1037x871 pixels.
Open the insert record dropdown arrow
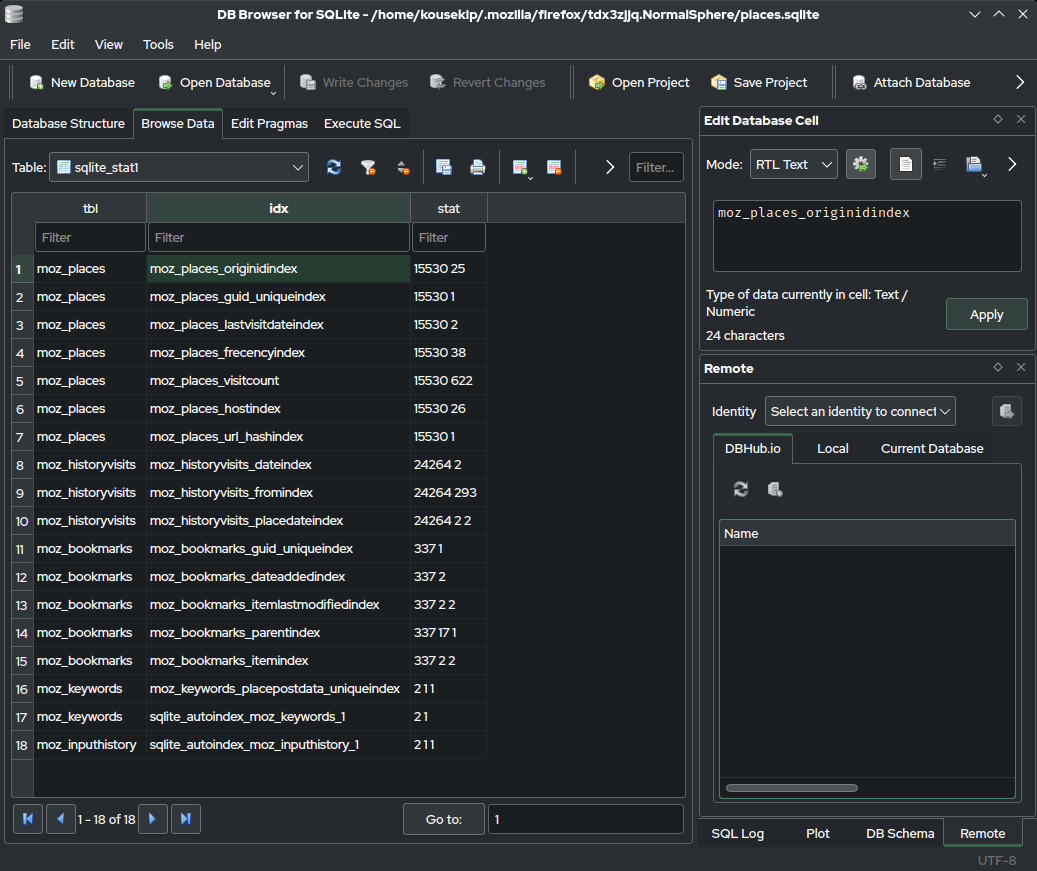pyautogui.click(x=530, y=177)
